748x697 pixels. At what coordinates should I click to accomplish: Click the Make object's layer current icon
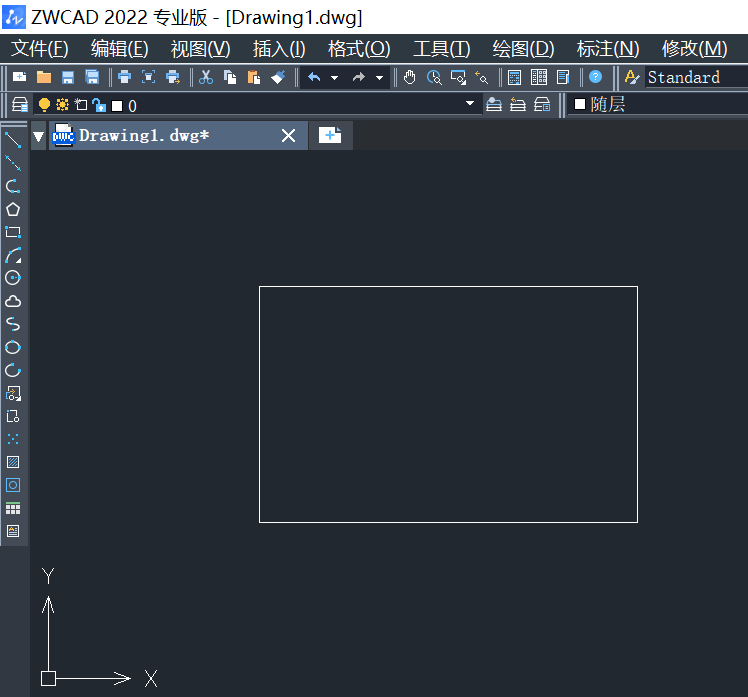pyautogui.click(x=494, y=104)
